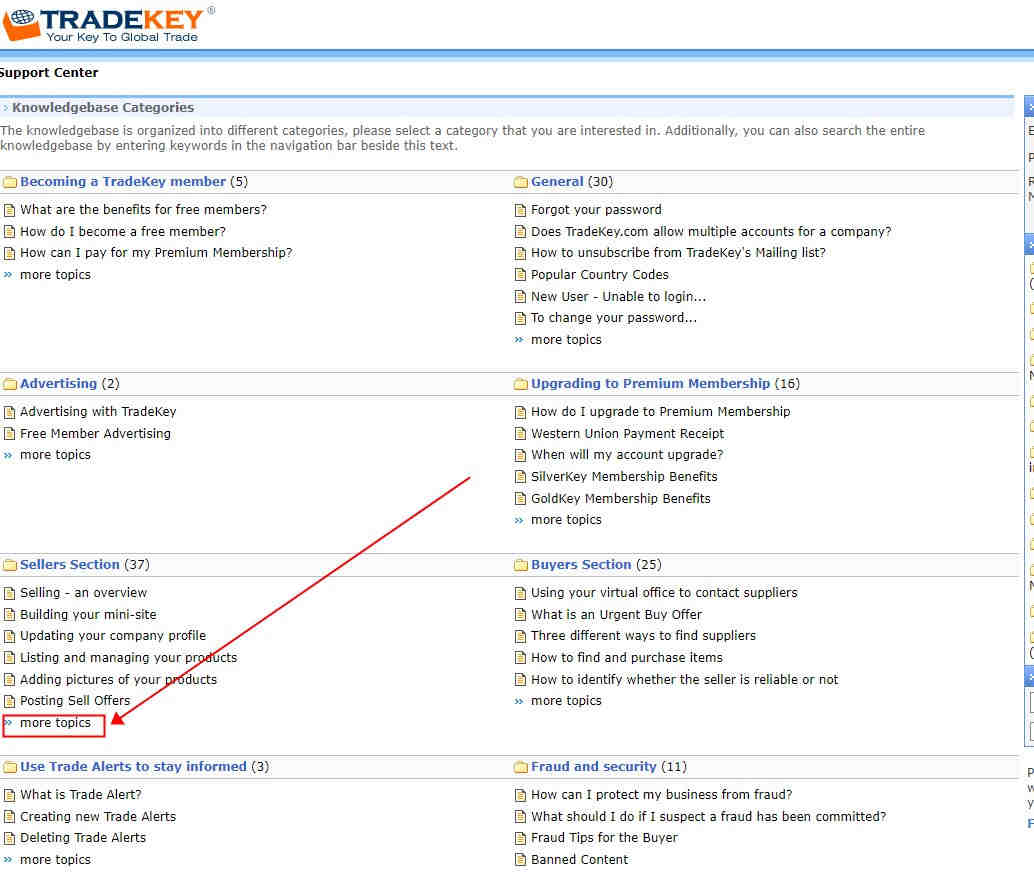Open Upgrading to Premium Membership category
Image resolution: width=1034 pixels, height=875 pixels.
click(x=650, y=384)
